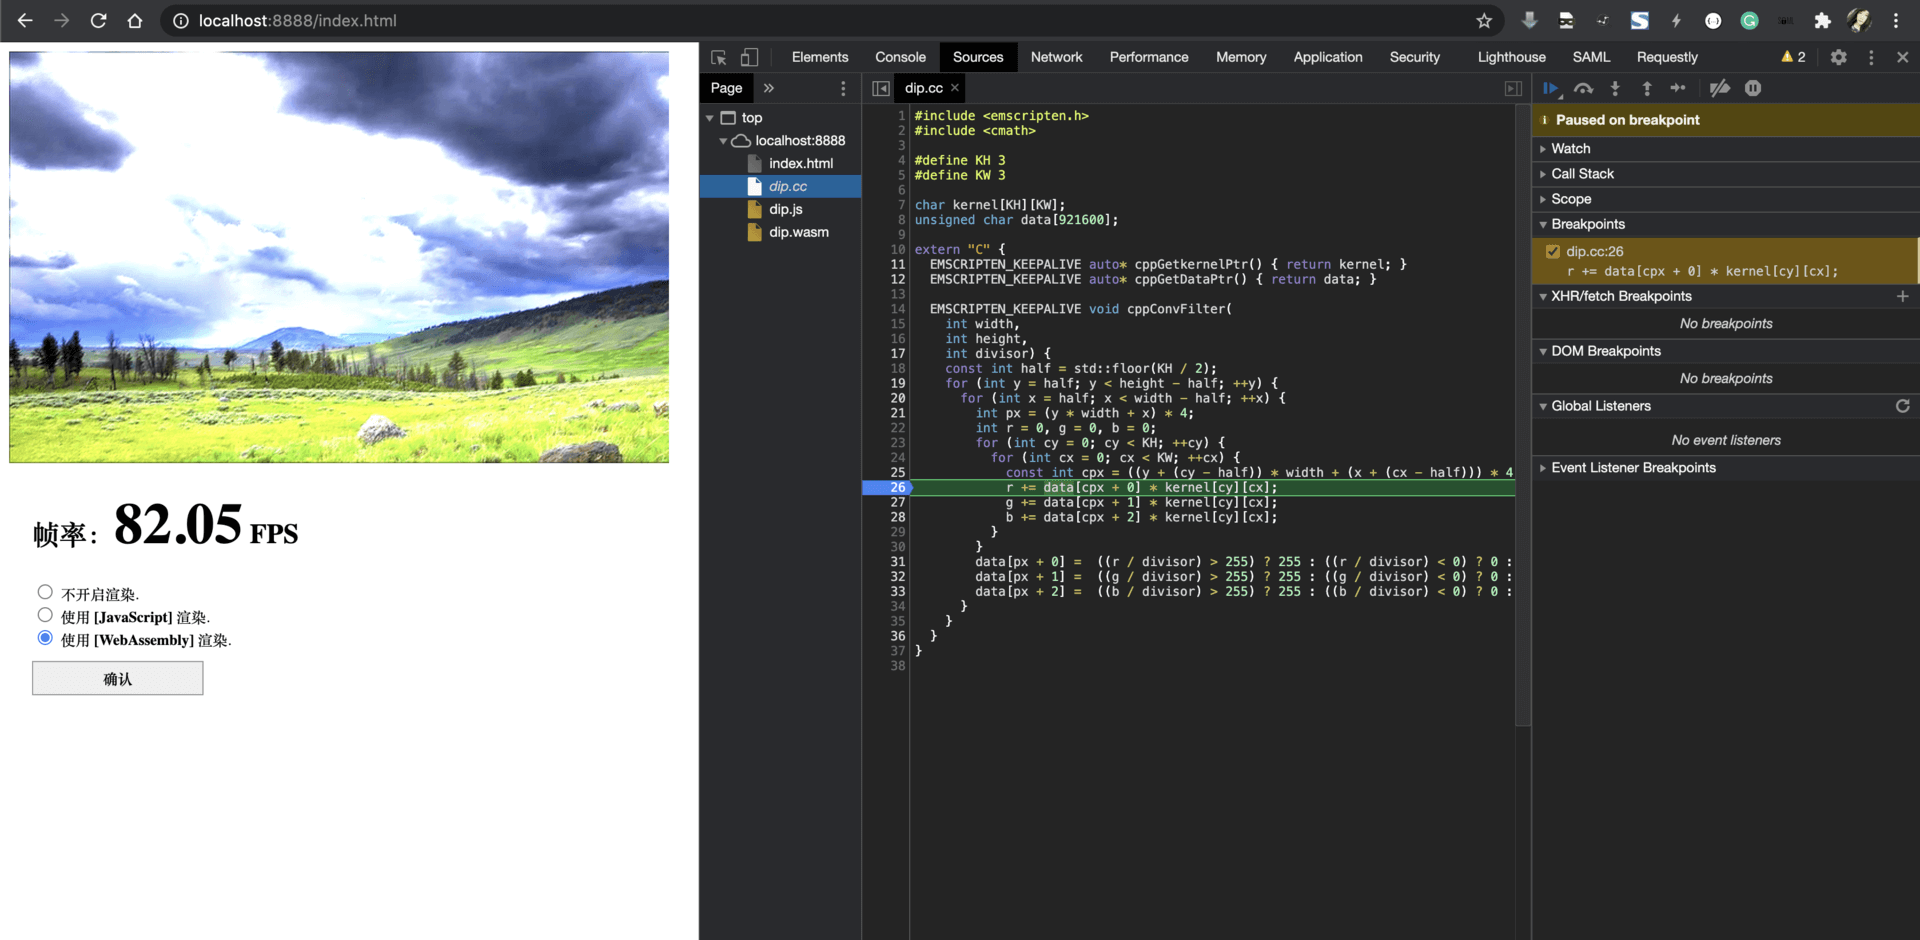Open the Network tab
Image resolution: width=1920 pixels, height=940 pixels.
tap(1056, 57)
